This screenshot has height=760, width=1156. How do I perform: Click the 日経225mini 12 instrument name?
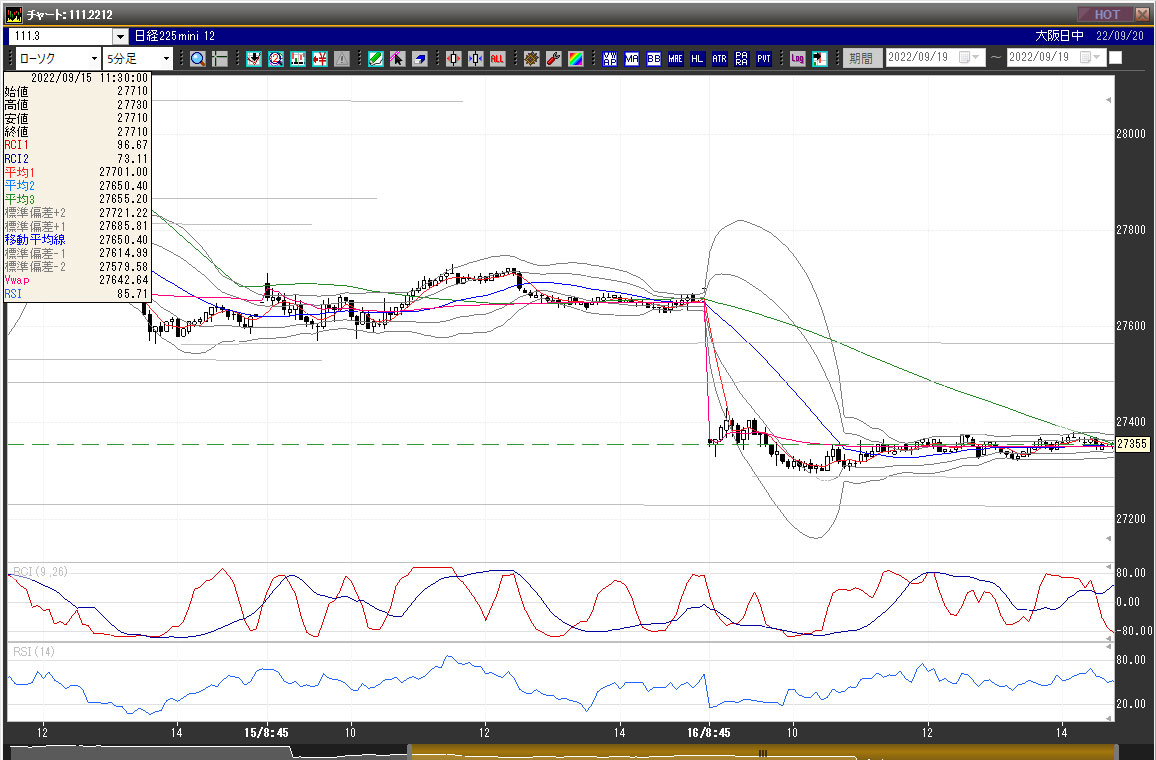click(x=175, y=36)
